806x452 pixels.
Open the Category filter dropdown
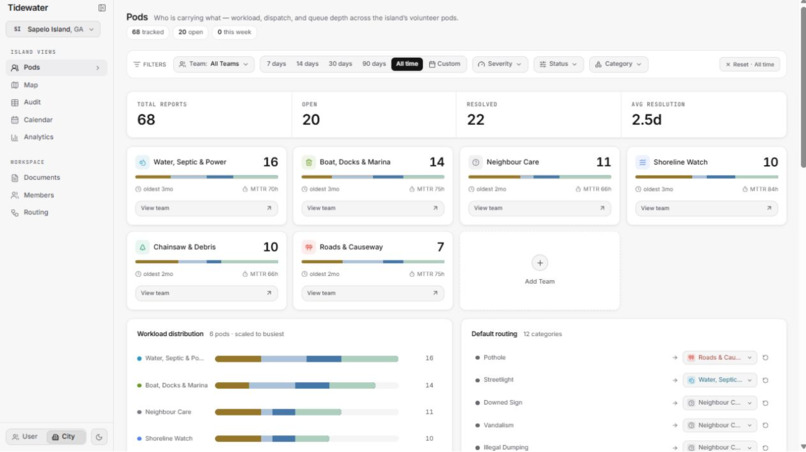click(618, 64)
